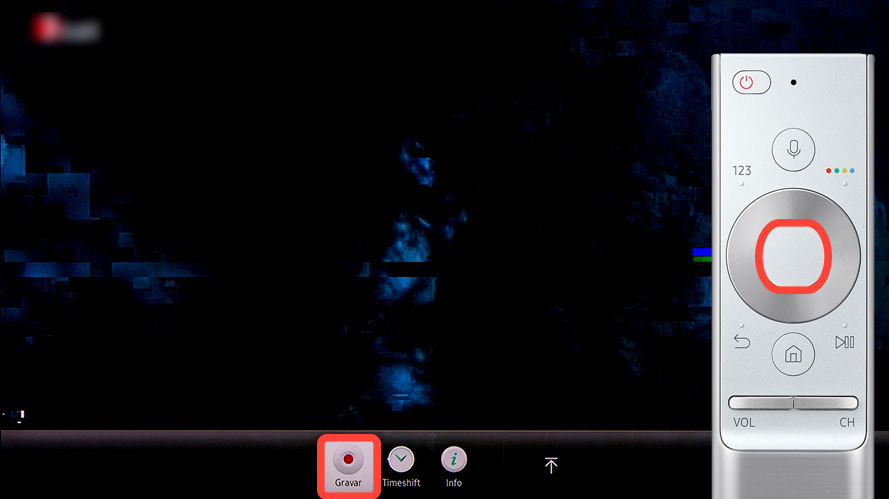889x499 pixels.
Task: Navigate right on the remote directional ring
Action: (x=846, y=256)
